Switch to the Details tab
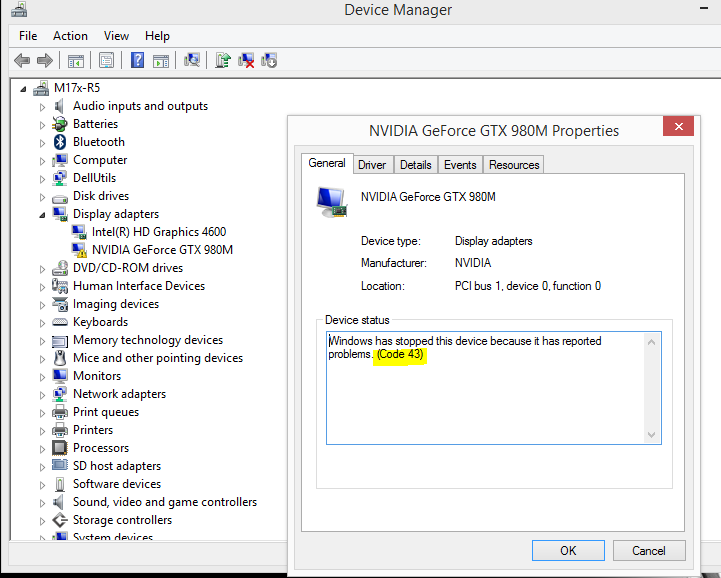This screenshot has width=721, height=578. [x=416, y=165]
